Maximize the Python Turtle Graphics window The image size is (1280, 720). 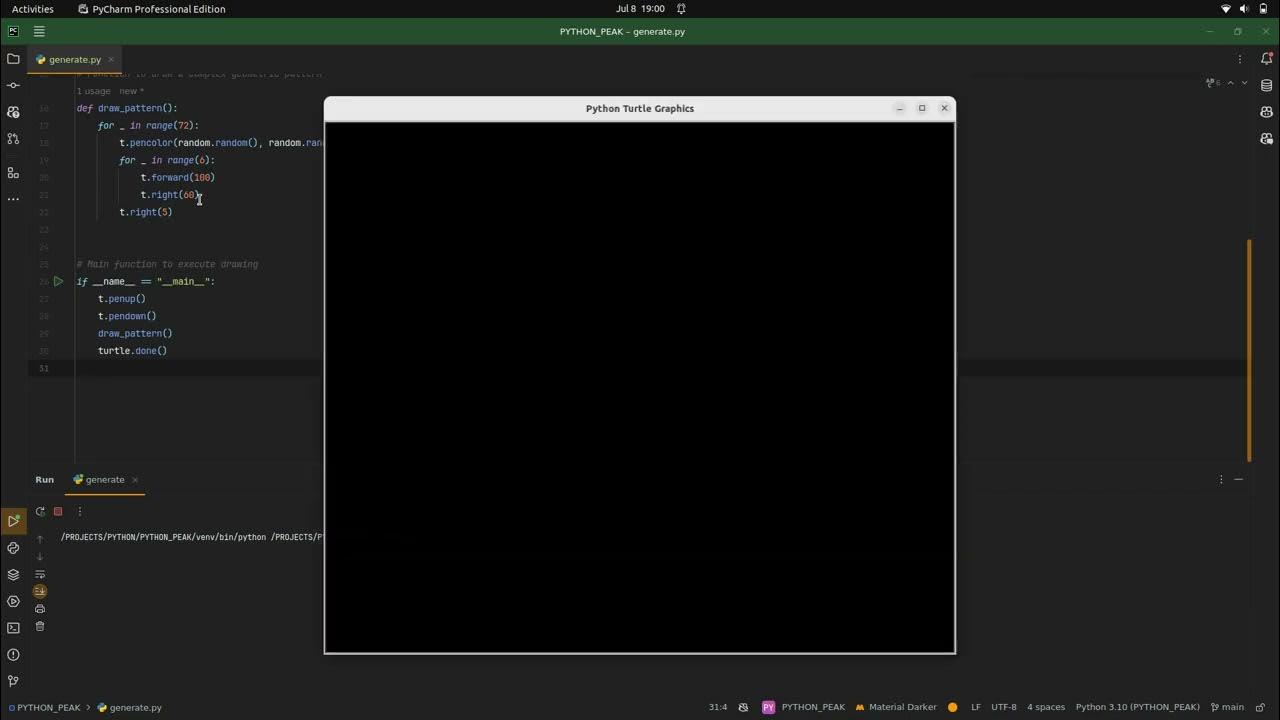point(922,108)
